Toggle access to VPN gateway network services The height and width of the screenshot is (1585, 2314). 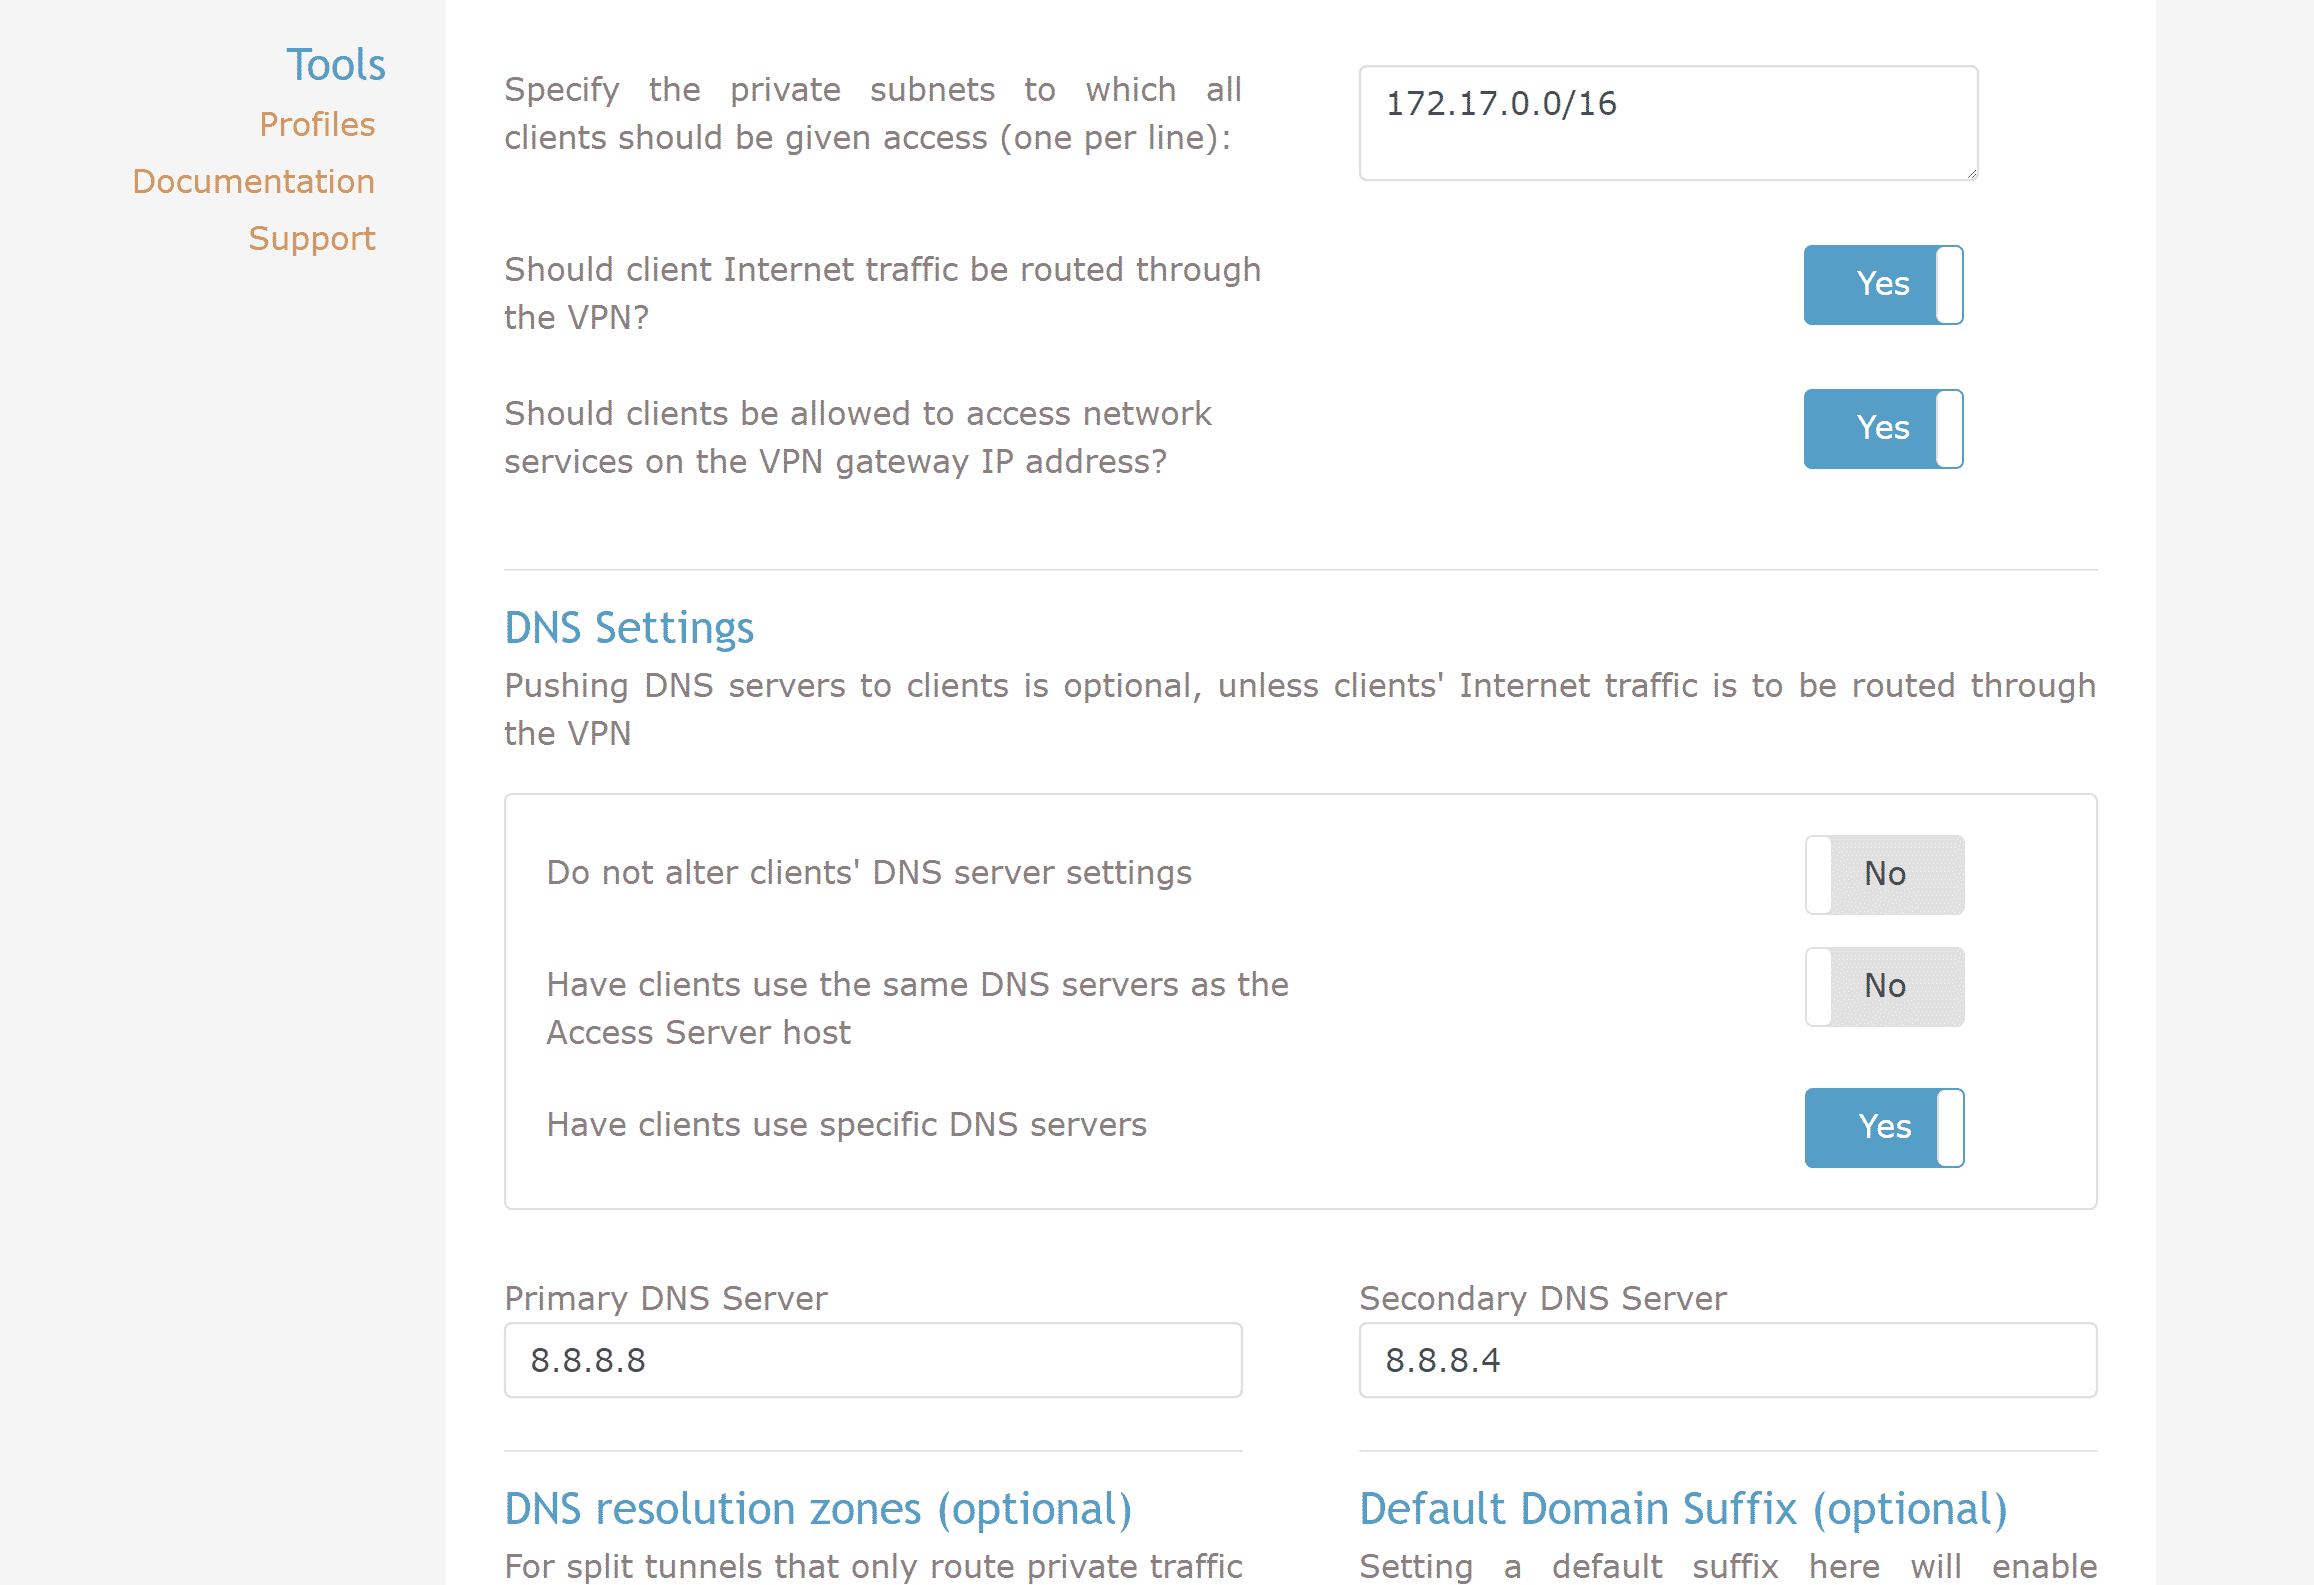coord(1883,429)
